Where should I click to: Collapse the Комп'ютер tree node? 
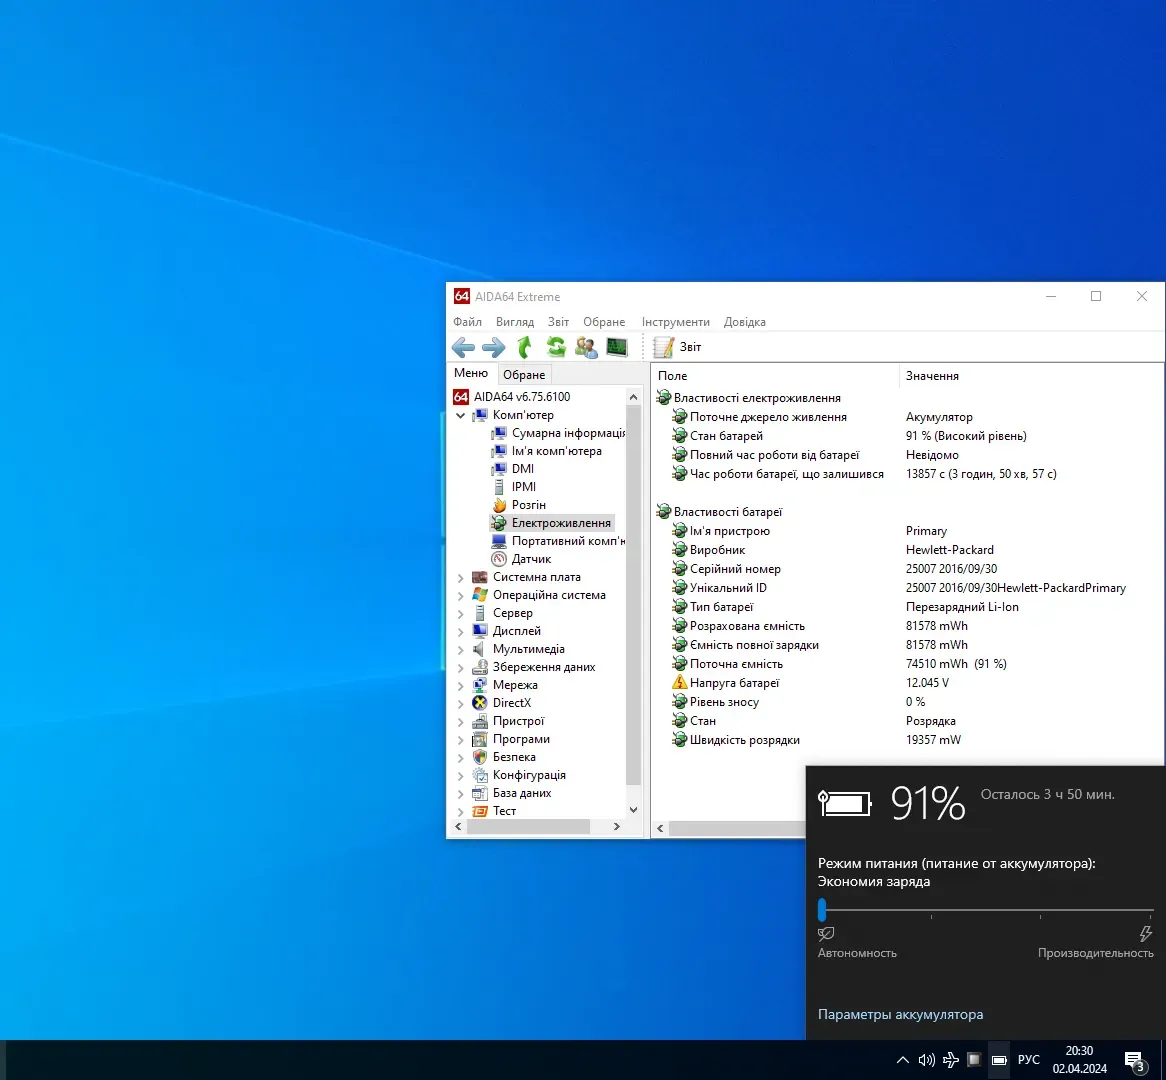click(x=461, y=415)
